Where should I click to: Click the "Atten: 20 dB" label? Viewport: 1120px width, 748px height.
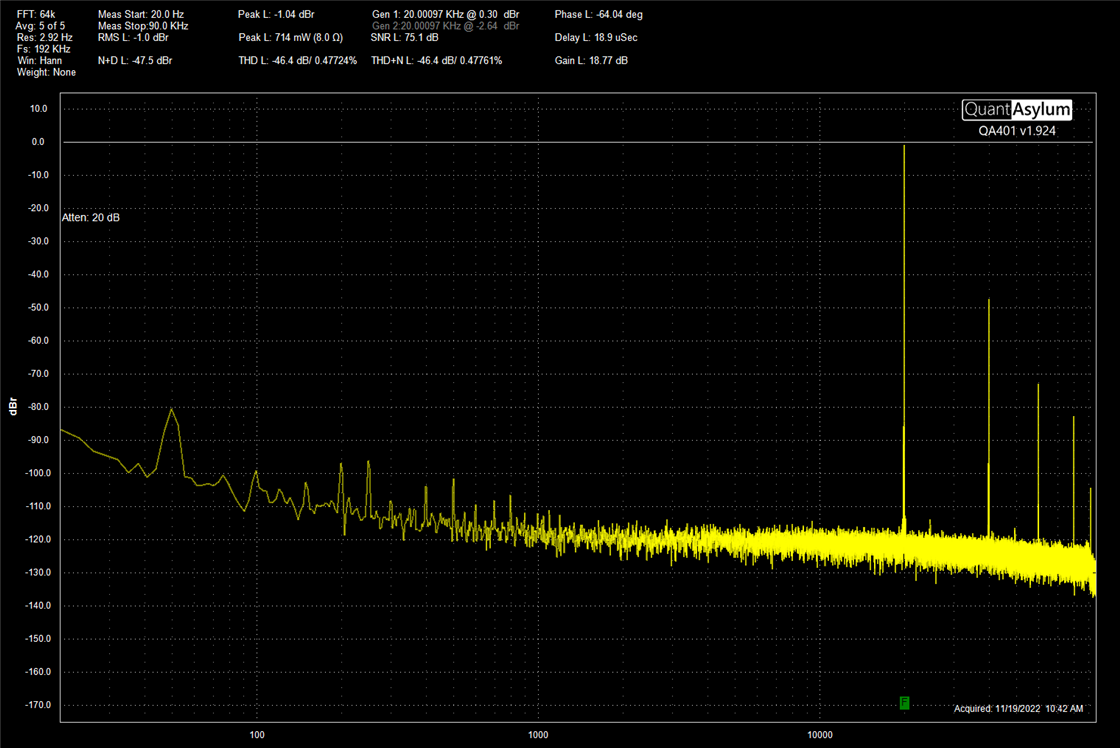tap(91, 217)
